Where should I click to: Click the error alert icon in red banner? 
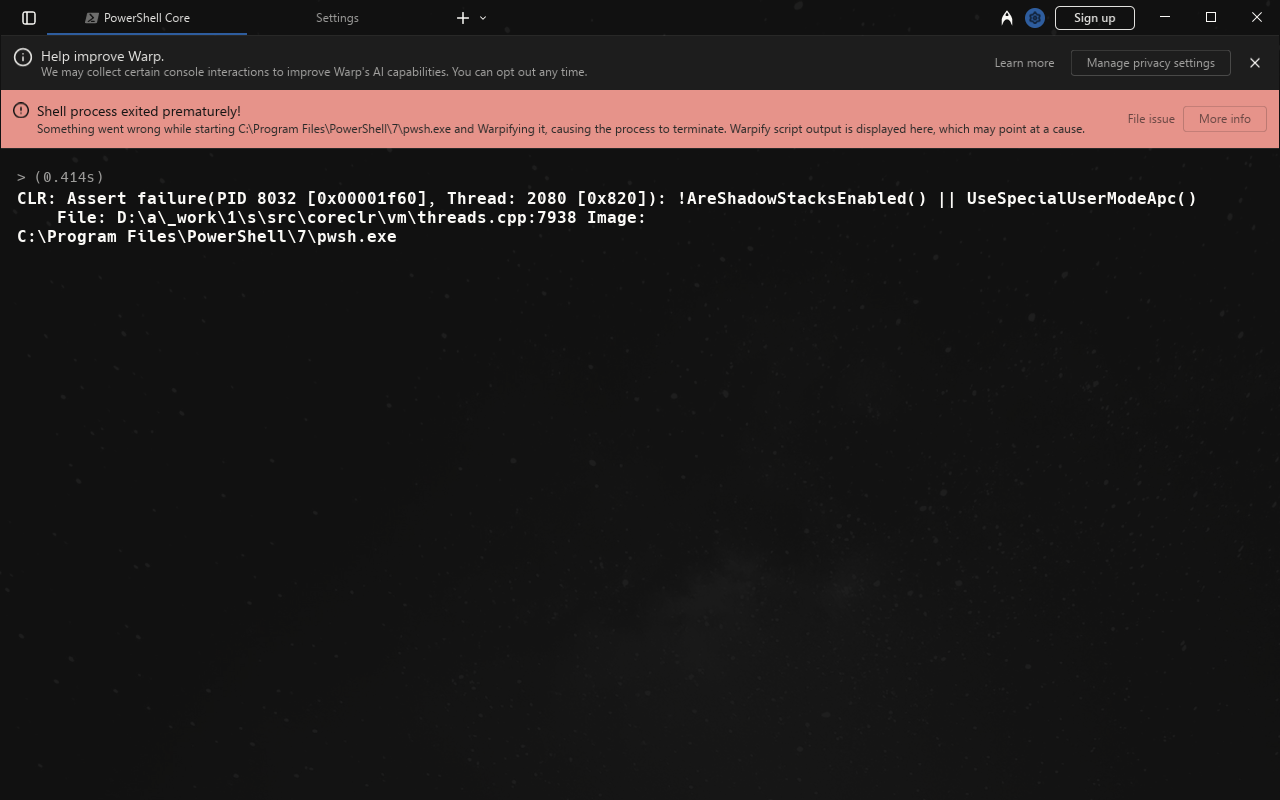(21, 111)
